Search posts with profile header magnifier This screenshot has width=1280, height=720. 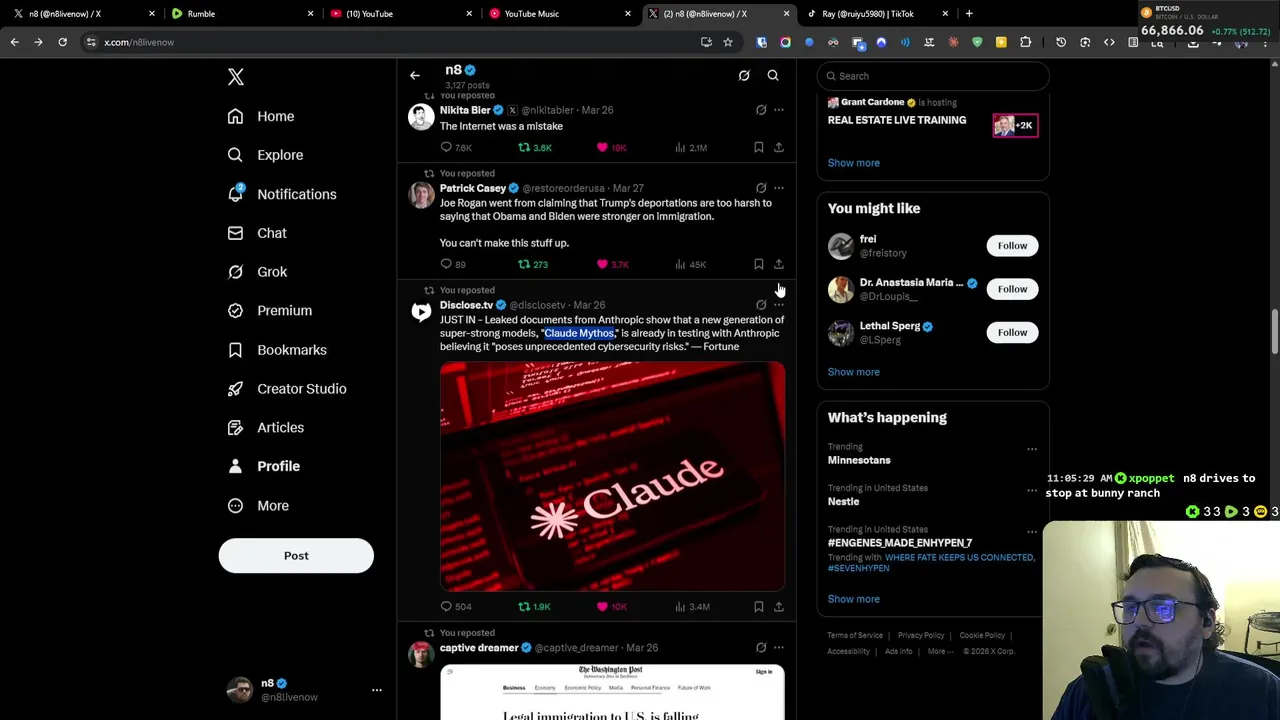(x=773, y=75)
